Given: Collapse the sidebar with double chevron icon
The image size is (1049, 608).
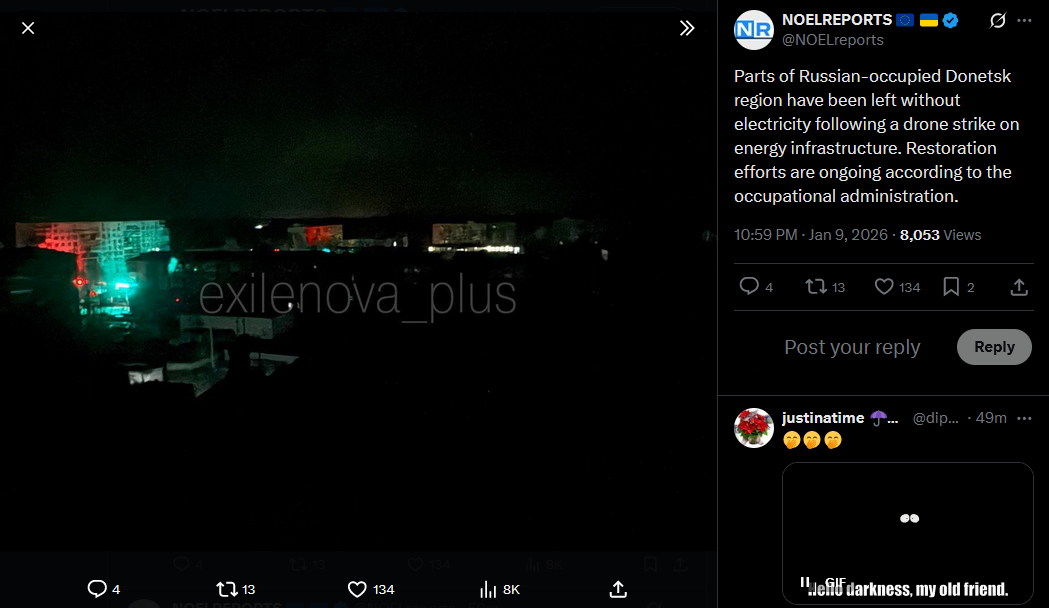Looking at the screenshot, I should (x=686, y=28).
